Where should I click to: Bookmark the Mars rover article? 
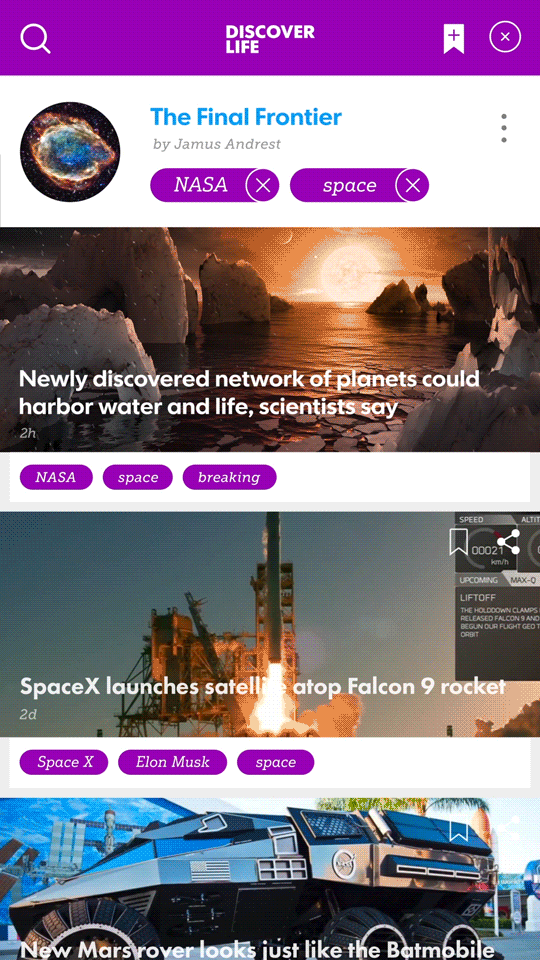click(458, 831)
